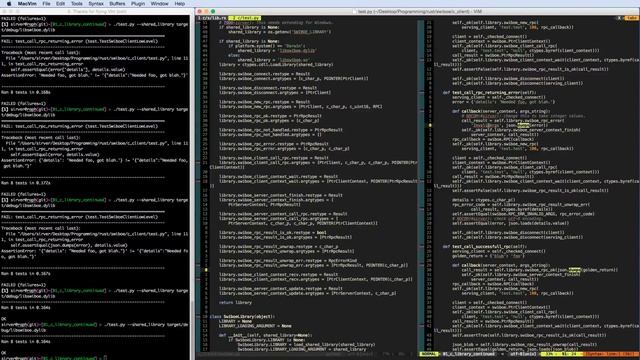Image resolution: width=640 pixels, height=360 pixels.
Task: Click the NORMAL mode indicator in the statusline
Action: point(429,354)
